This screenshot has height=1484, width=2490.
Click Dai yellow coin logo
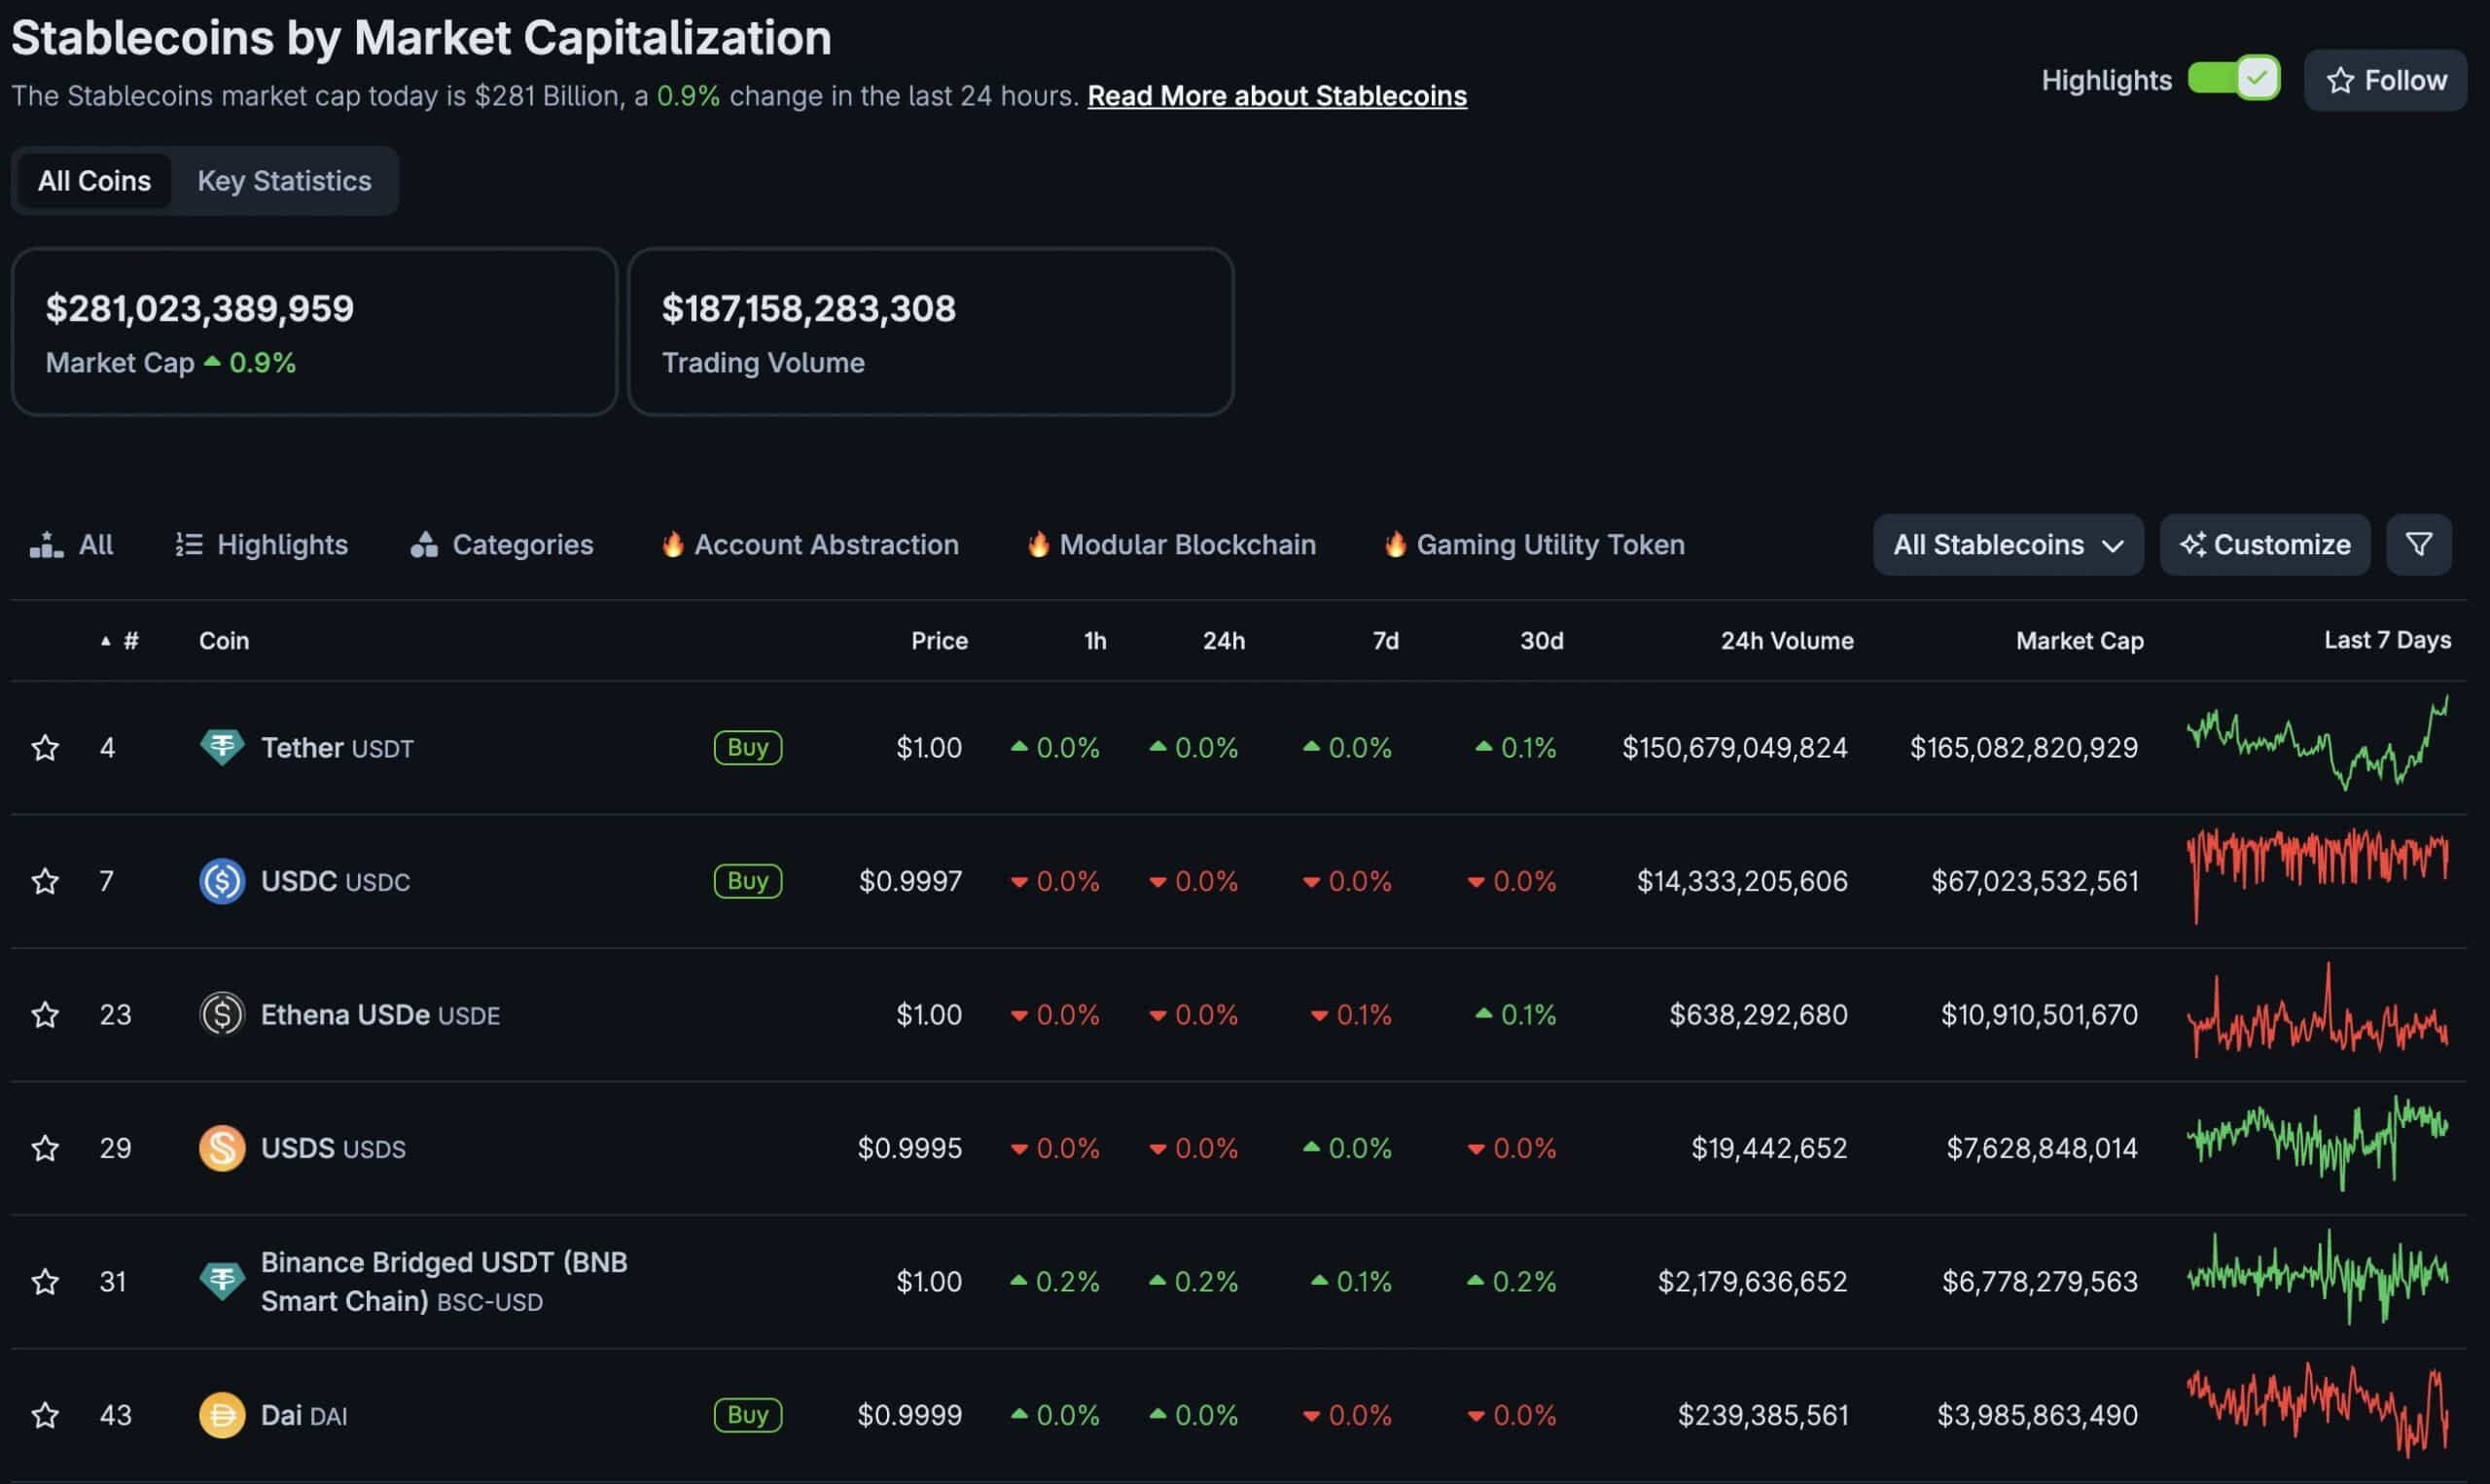point(222,1415)
